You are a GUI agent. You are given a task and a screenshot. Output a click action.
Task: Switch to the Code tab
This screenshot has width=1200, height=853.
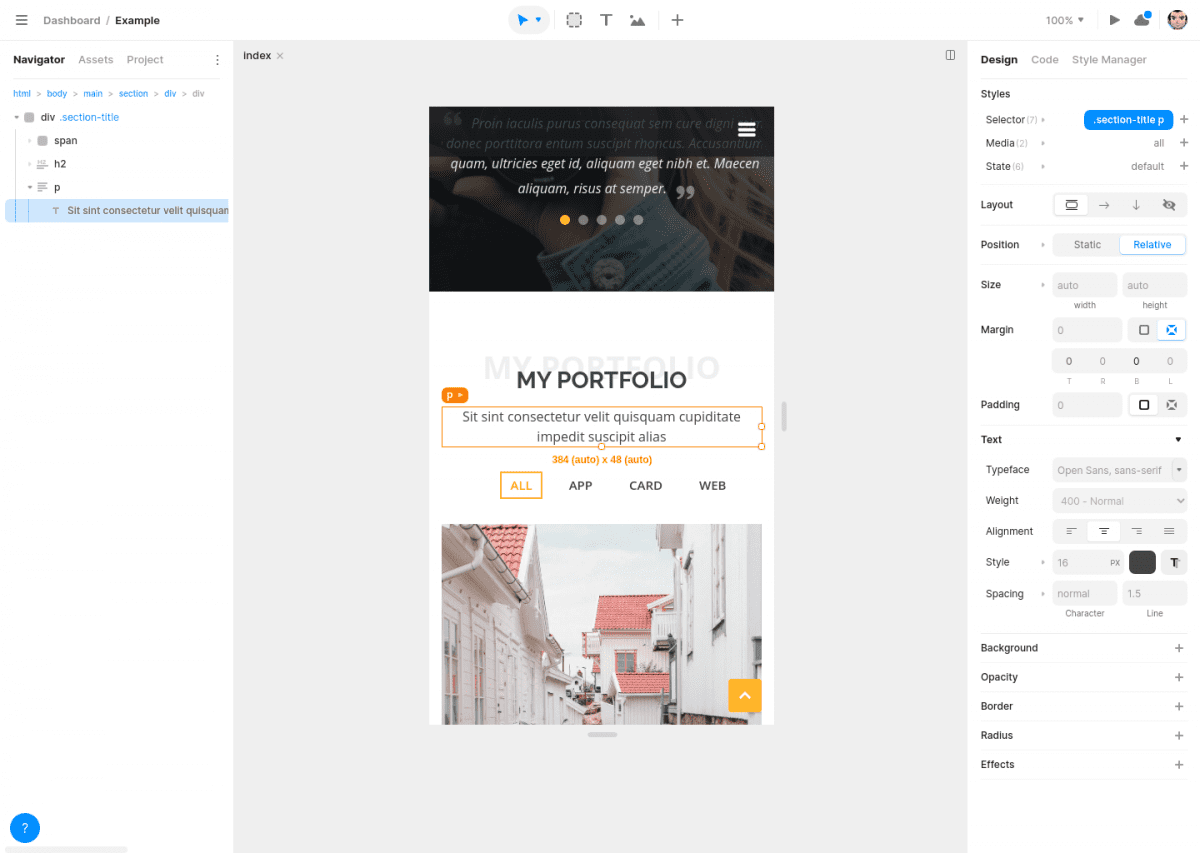[x=1045, y=59]
